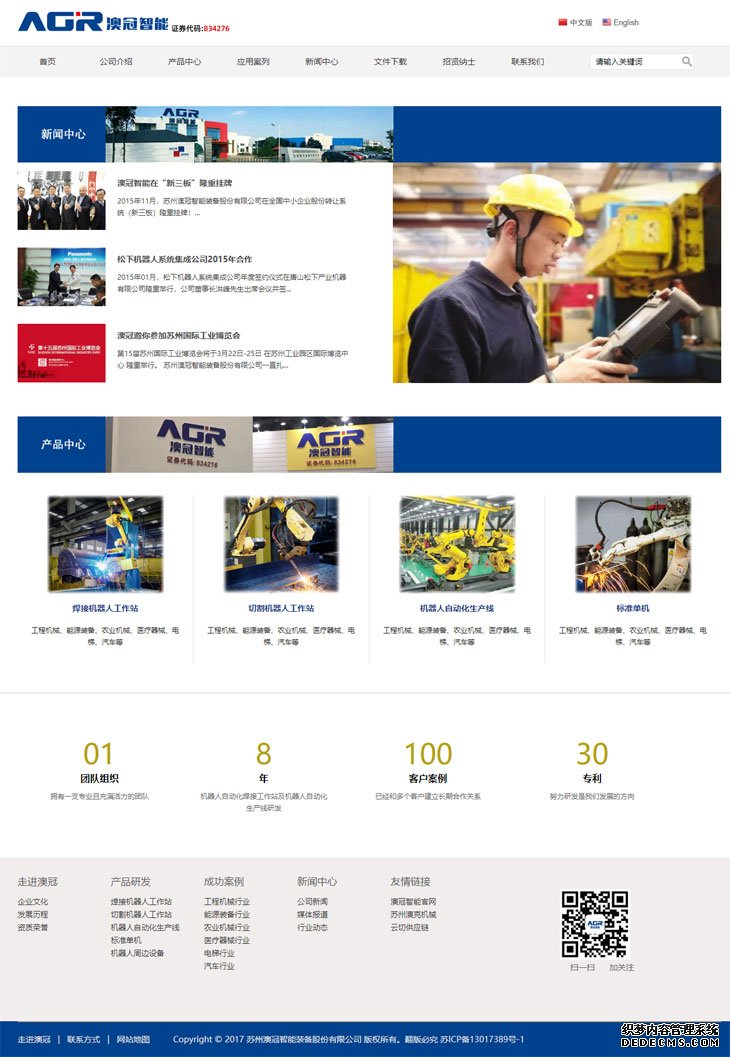The width and height of the screenshot is (730, 1057).
Task: Open news 松下机器人系统集成公司2015年合作
Action: pos(184,260)
